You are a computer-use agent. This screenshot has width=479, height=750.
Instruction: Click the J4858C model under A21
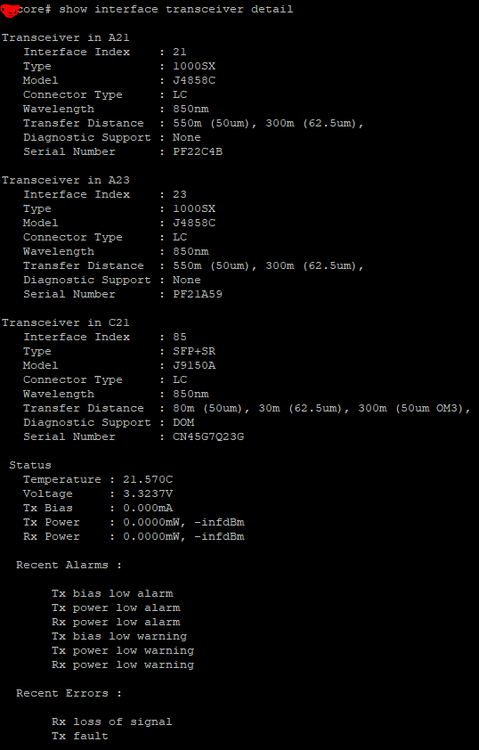point(194,80)
